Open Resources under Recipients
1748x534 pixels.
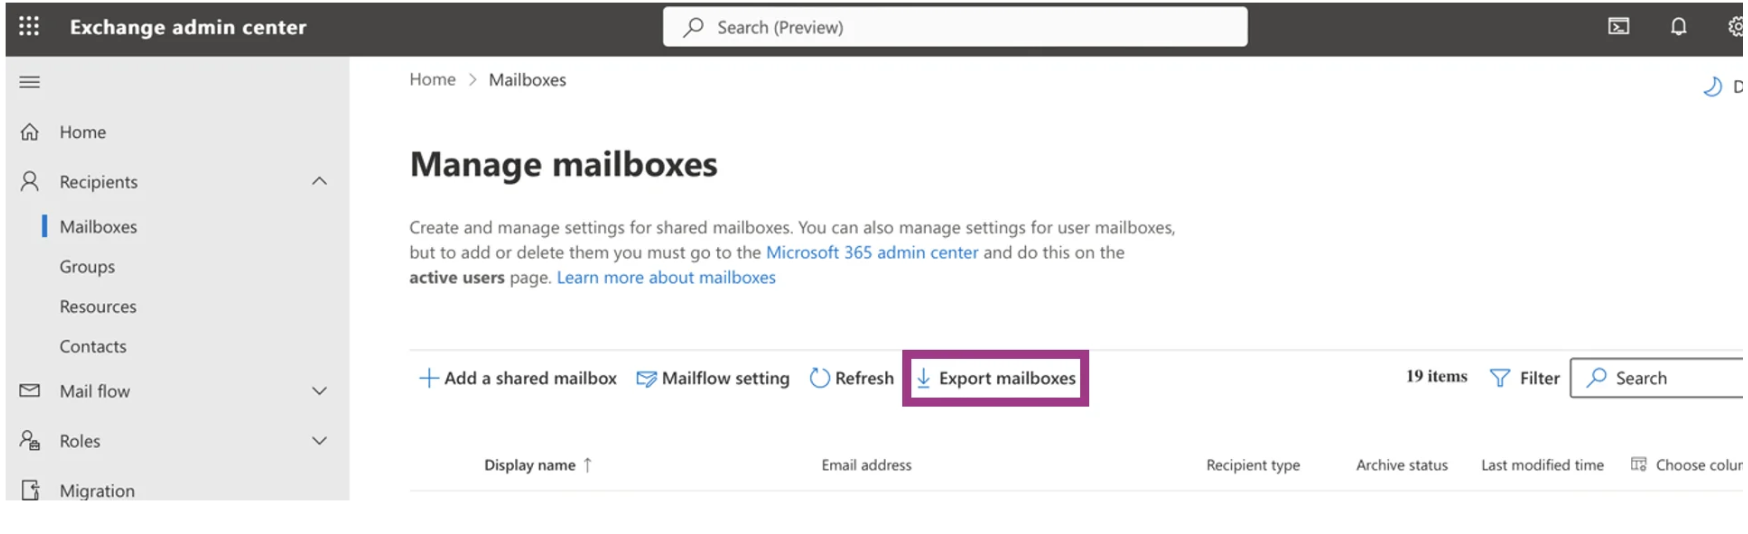click(x=98, y=307)
